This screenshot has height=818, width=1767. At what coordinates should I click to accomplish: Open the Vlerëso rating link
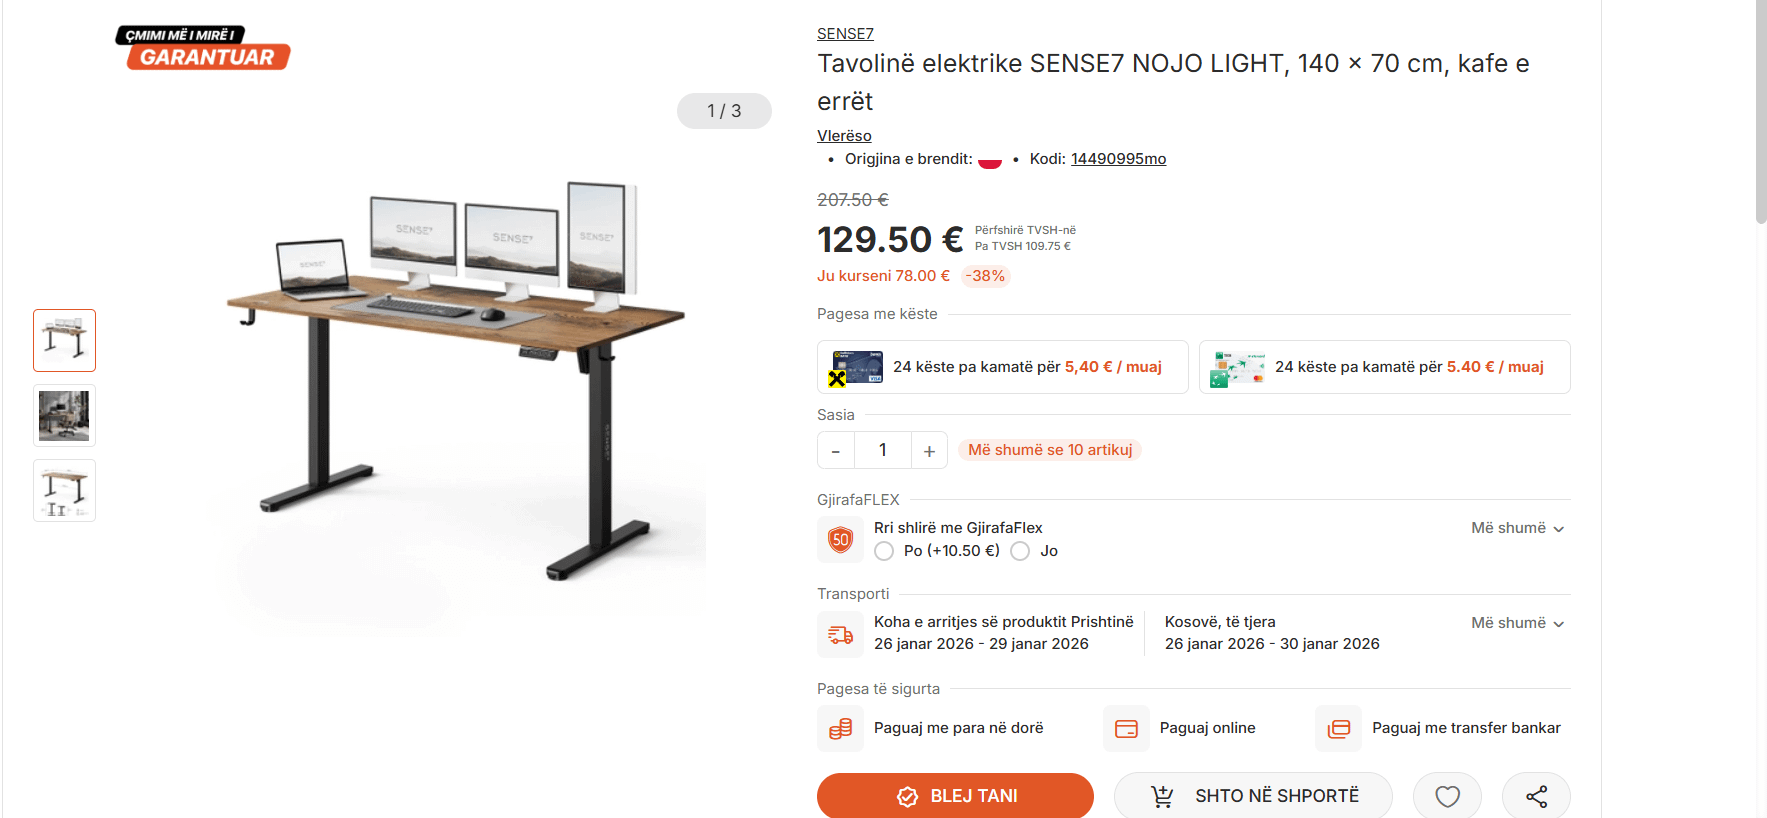[844, 136]
